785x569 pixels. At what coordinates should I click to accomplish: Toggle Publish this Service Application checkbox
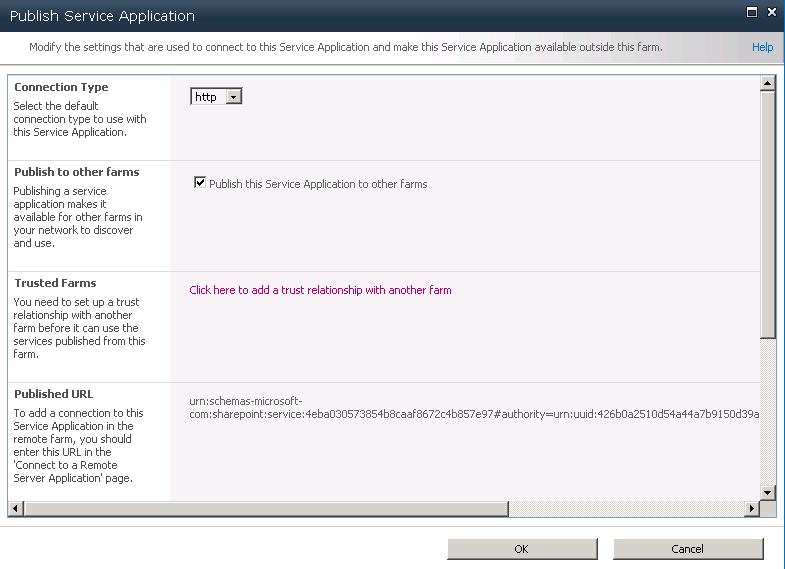[x=200, y=183]
